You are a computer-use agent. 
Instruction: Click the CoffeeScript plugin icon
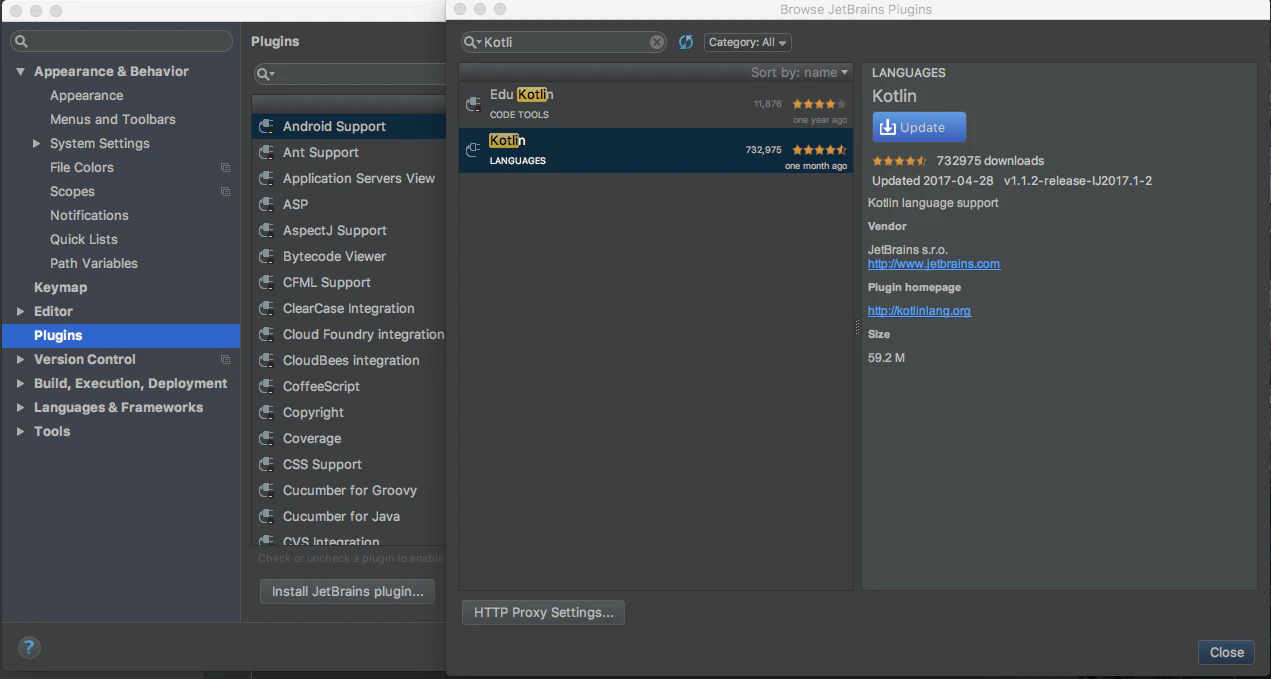pos(266,386)
